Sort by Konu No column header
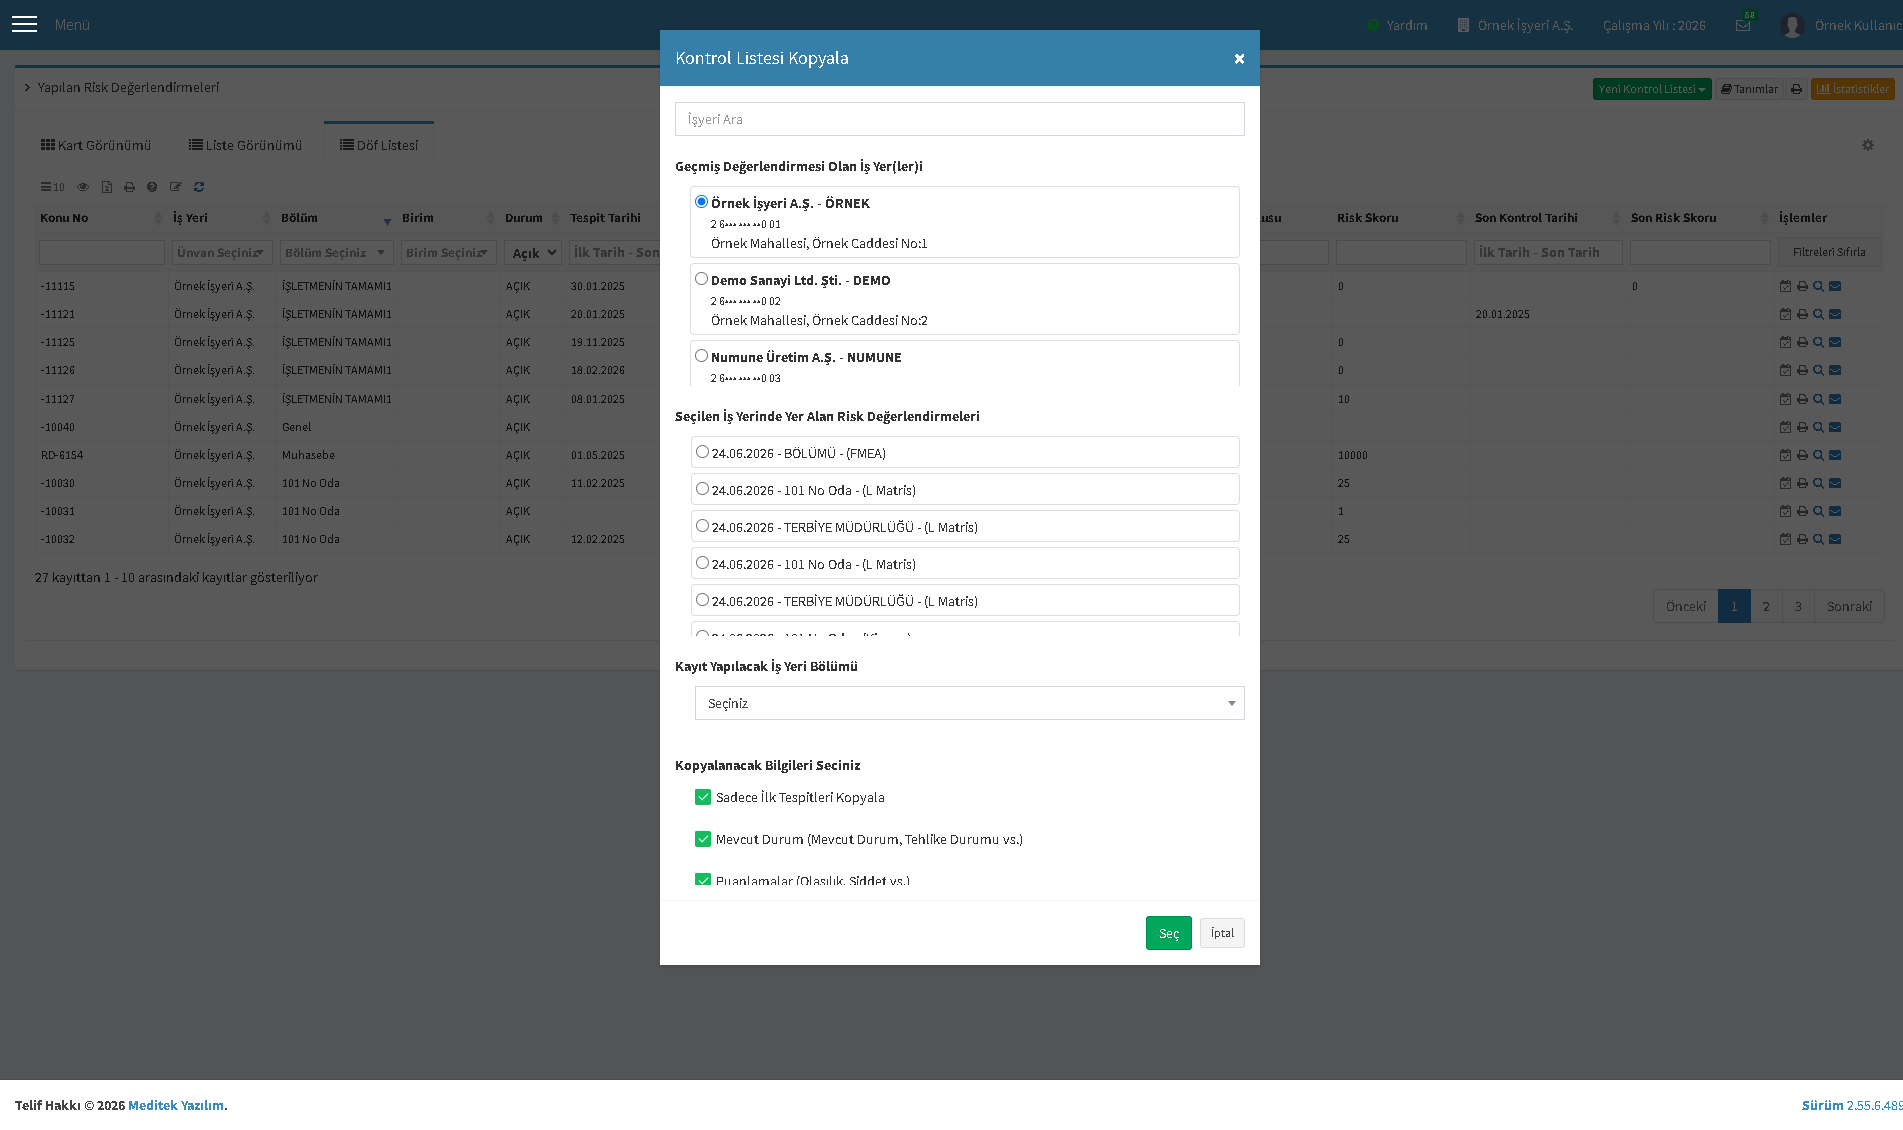This screenshot has height=1130, width=1903. pos(100,218)
